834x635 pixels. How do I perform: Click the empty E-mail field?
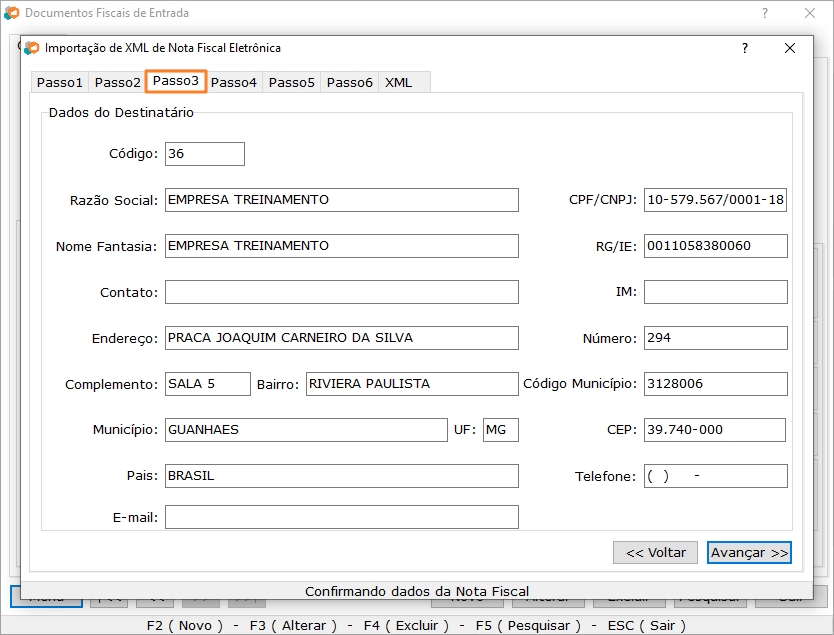tap(341, 517)
